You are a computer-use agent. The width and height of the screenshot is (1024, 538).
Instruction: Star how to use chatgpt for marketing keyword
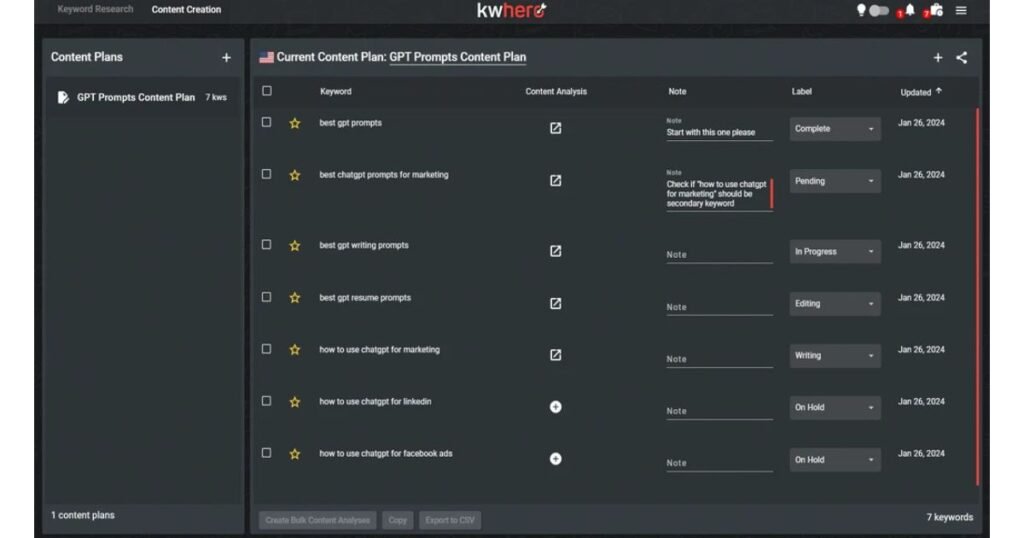click(295, 349)
